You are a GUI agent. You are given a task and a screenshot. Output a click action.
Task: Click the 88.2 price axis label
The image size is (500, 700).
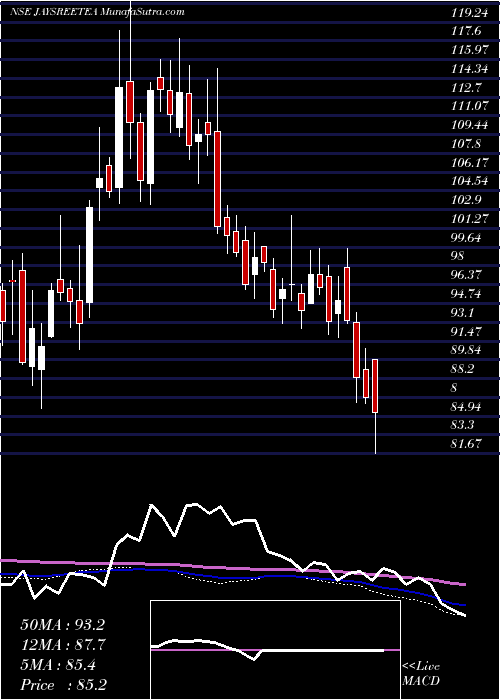tap(464, 368)
